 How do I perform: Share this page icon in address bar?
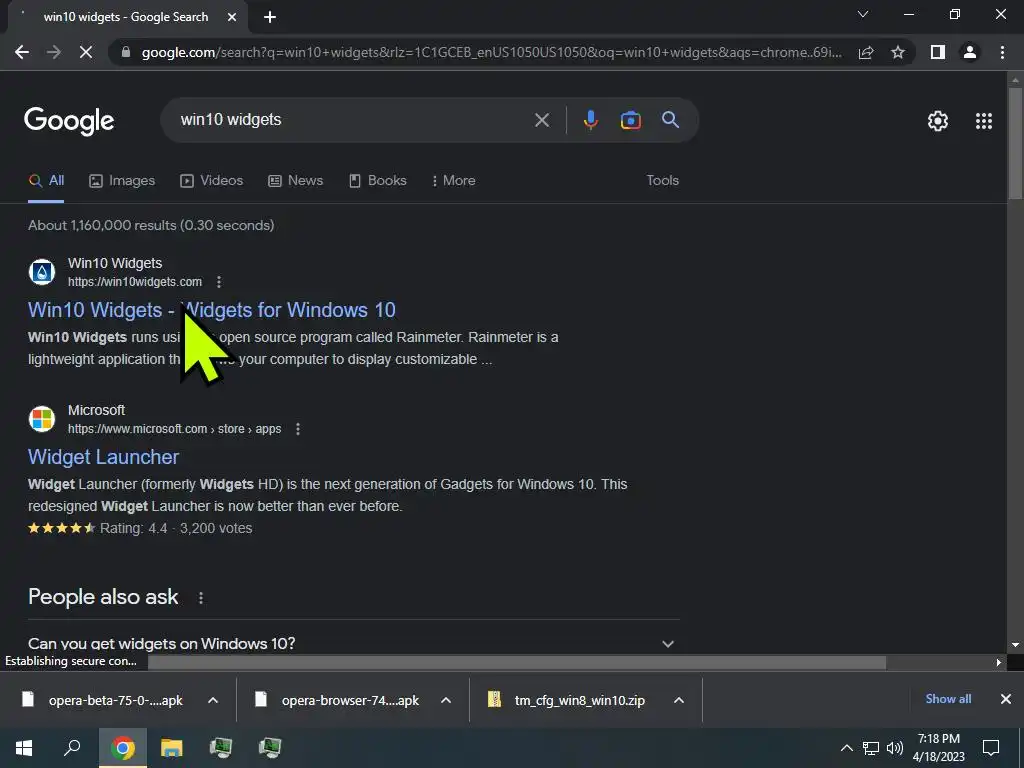coord(866,52)
